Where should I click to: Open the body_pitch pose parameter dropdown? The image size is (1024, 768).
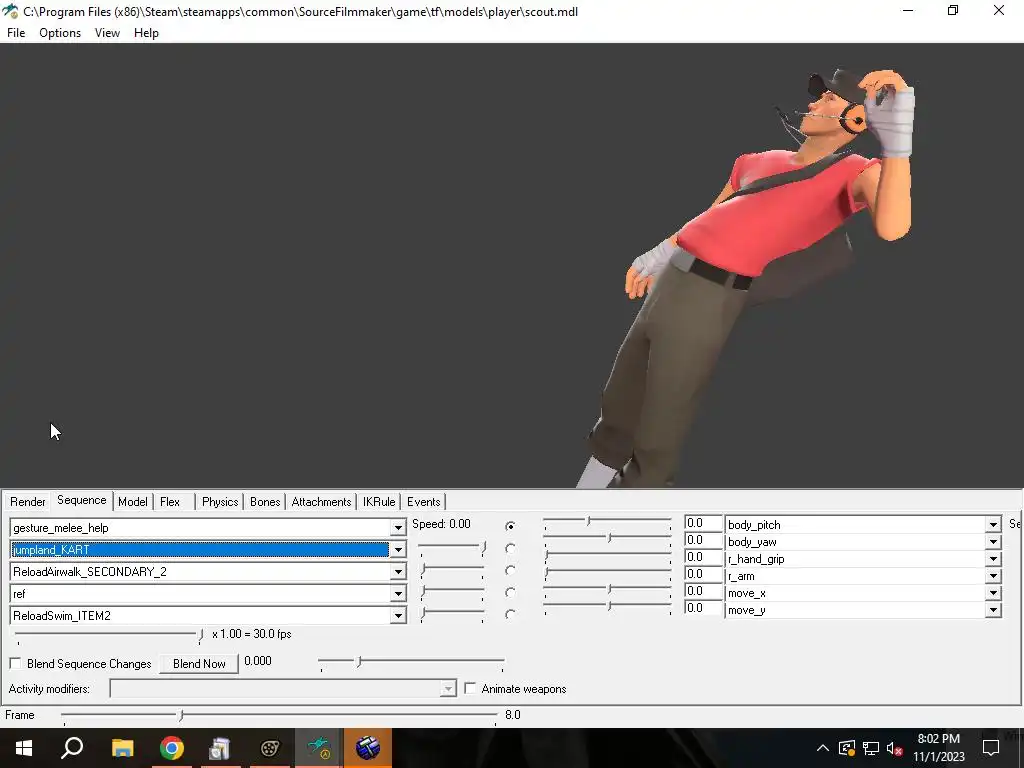pos(993,524)
